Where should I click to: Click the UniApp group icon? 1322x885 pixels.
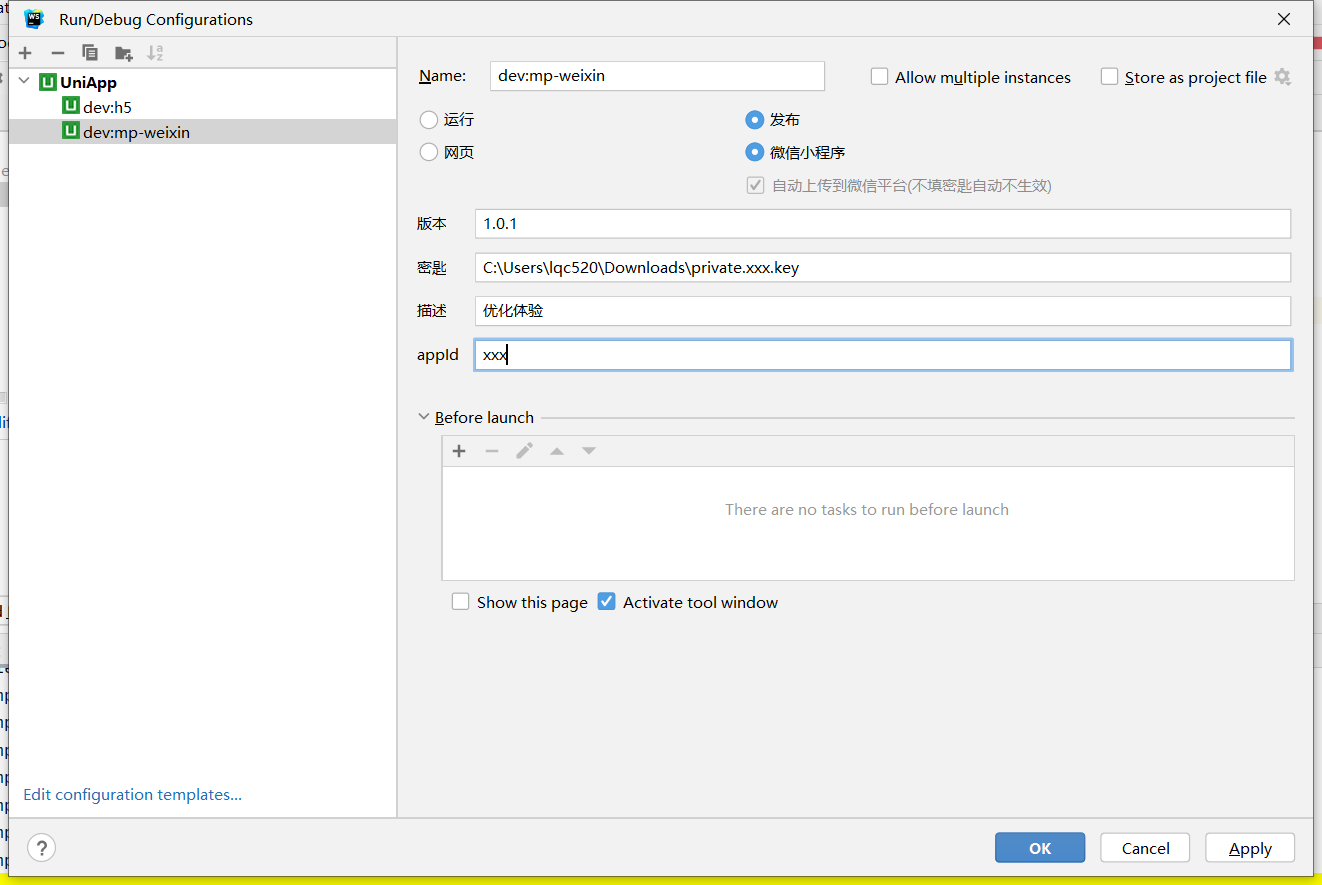coord(48,82)
